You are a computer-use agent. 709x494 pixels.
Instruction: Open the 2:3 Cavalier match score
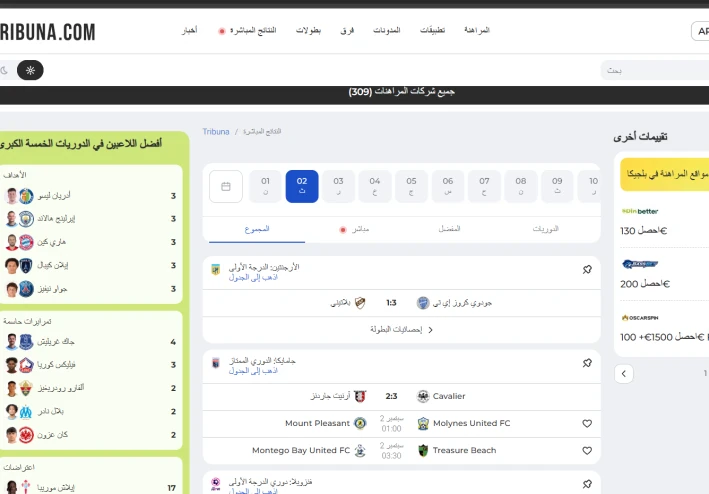pyautogui.click(x=391, y=396)
